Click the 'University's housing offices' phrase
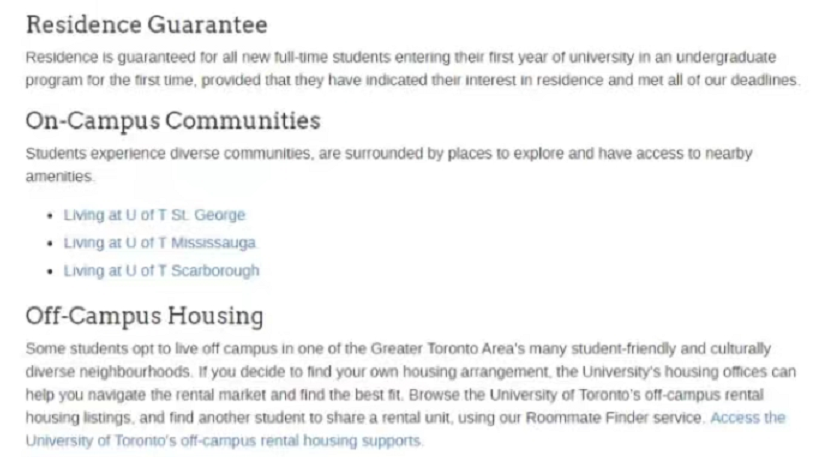The width and height of the screenshot is (832, 457). (x=674, y=372)
